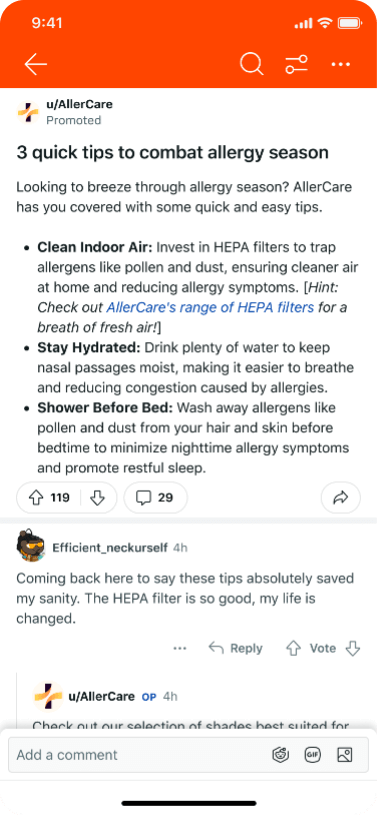Open AllerCare's range of HEPA filters link

tap(210, 307)
